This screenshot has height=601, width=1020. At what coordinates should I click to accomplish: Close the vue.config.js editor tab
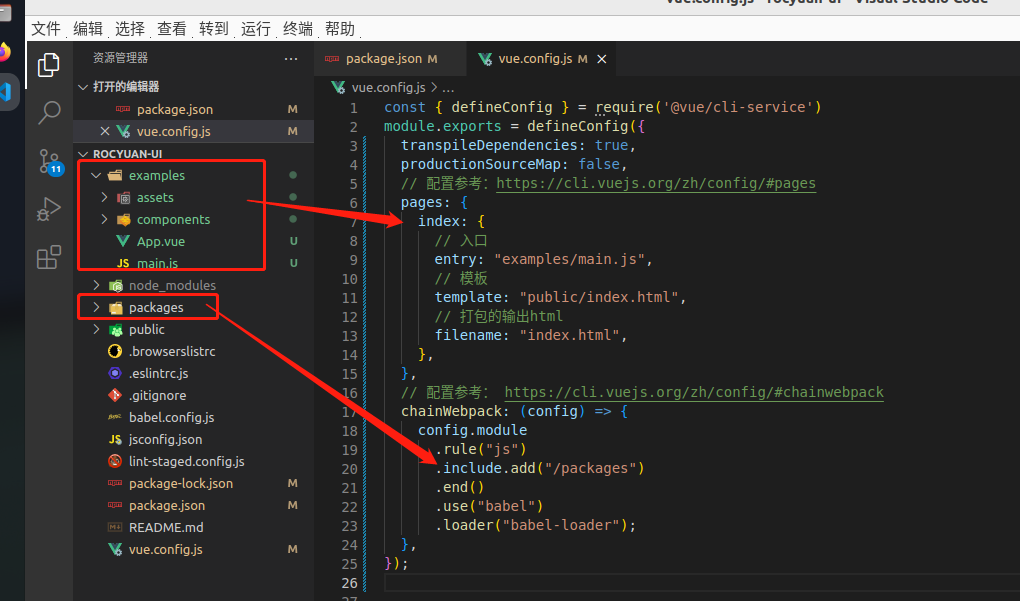(602, 59)
